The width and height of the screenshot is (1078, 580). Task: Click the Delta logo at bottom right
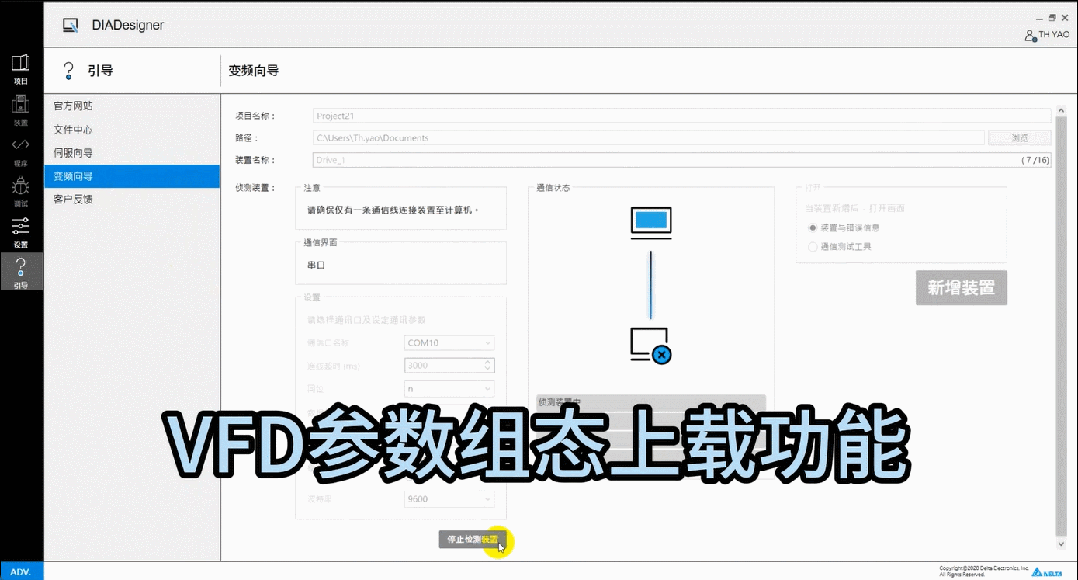coord(1046,571)
